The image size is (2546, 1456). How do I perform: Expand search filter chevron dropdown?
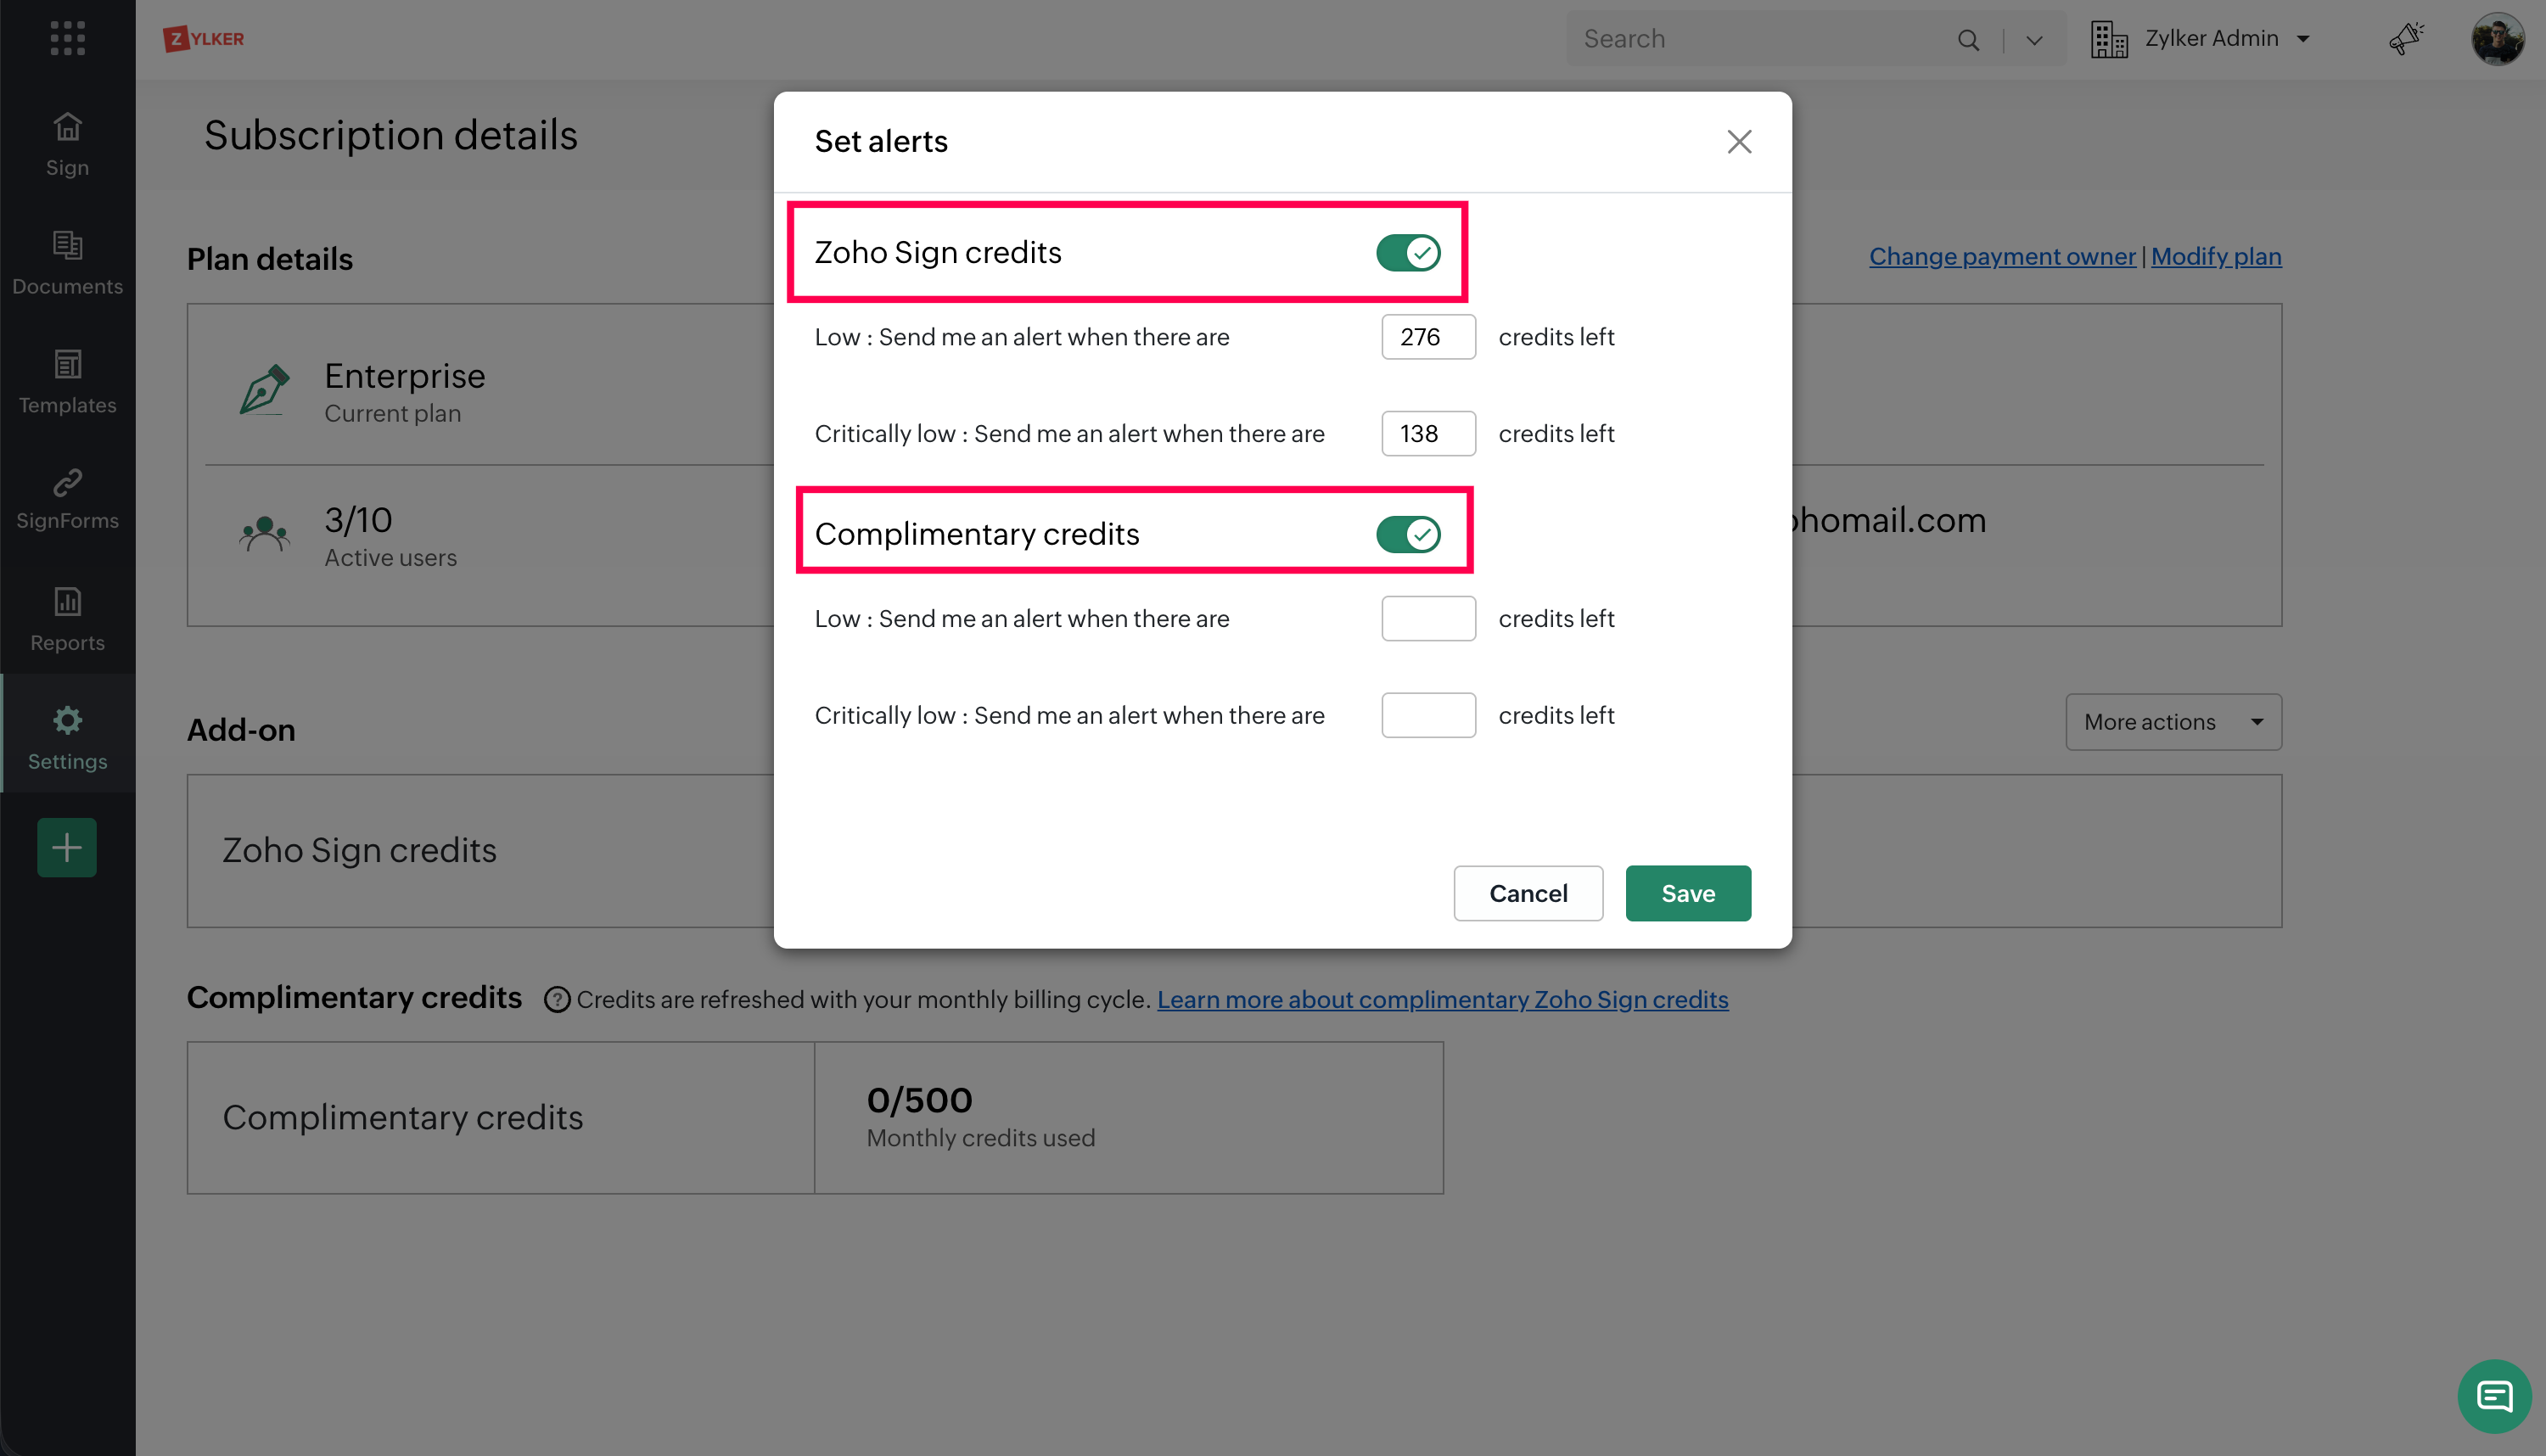[x=2033, y=40]
